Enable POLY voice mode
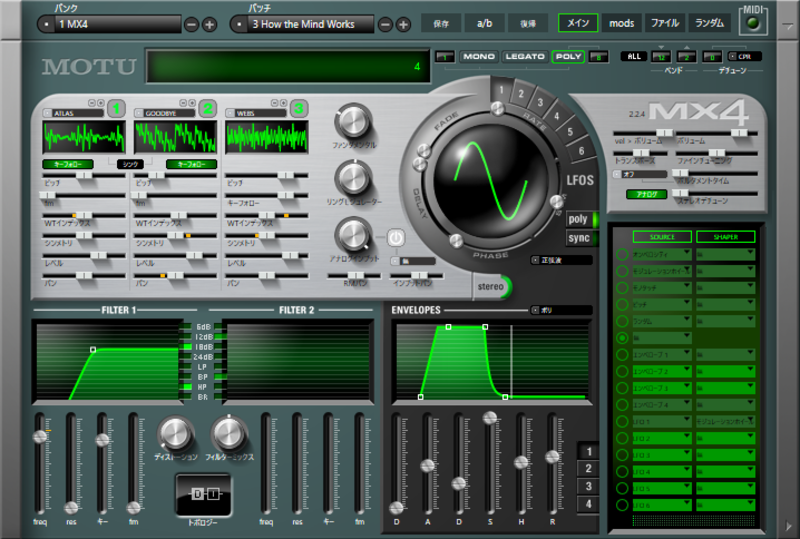This screenshot has width=800, height=539. coord(568,57)
